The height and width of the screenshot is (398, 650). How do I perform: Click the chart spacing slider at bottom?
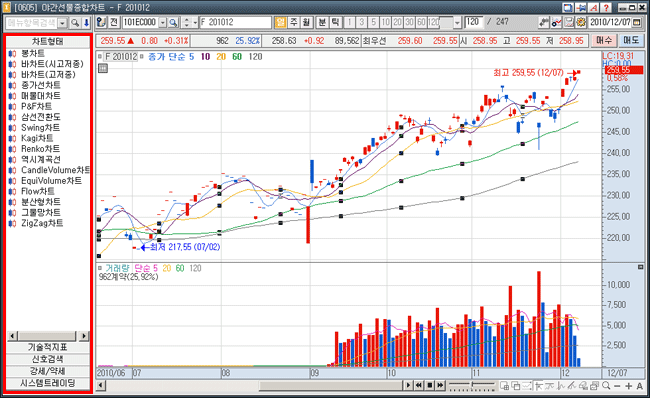pos(472,386)
